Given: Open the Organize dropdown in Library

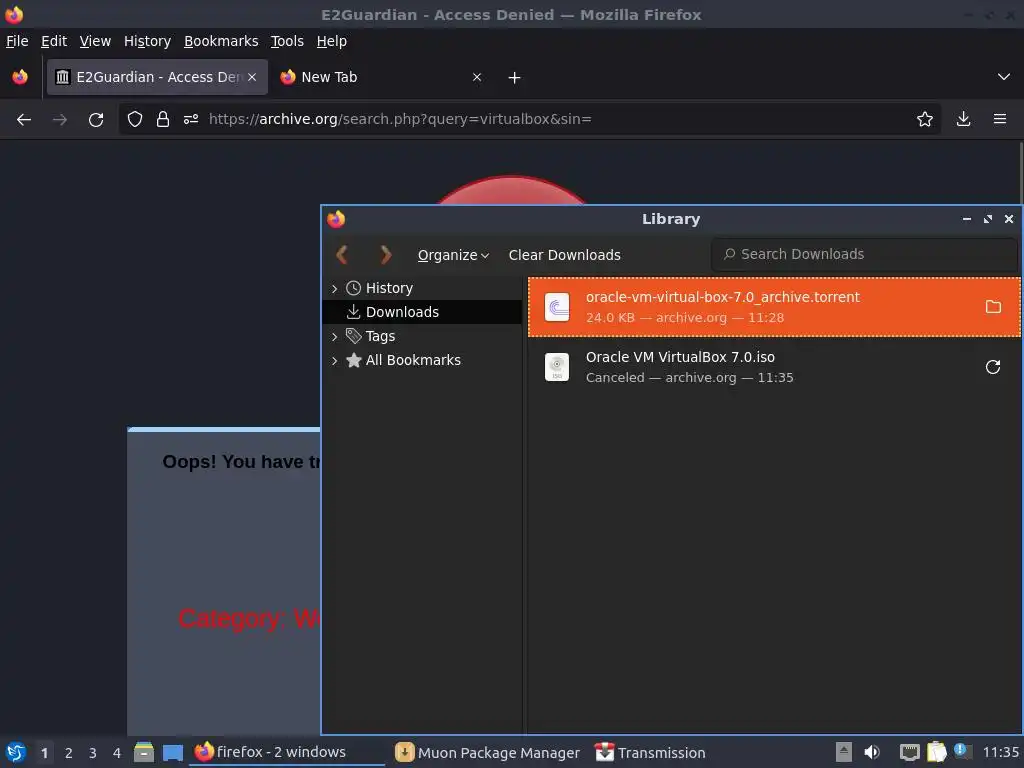Looking at the screenshot, I should pyautogui.click(x=453, y=255).
